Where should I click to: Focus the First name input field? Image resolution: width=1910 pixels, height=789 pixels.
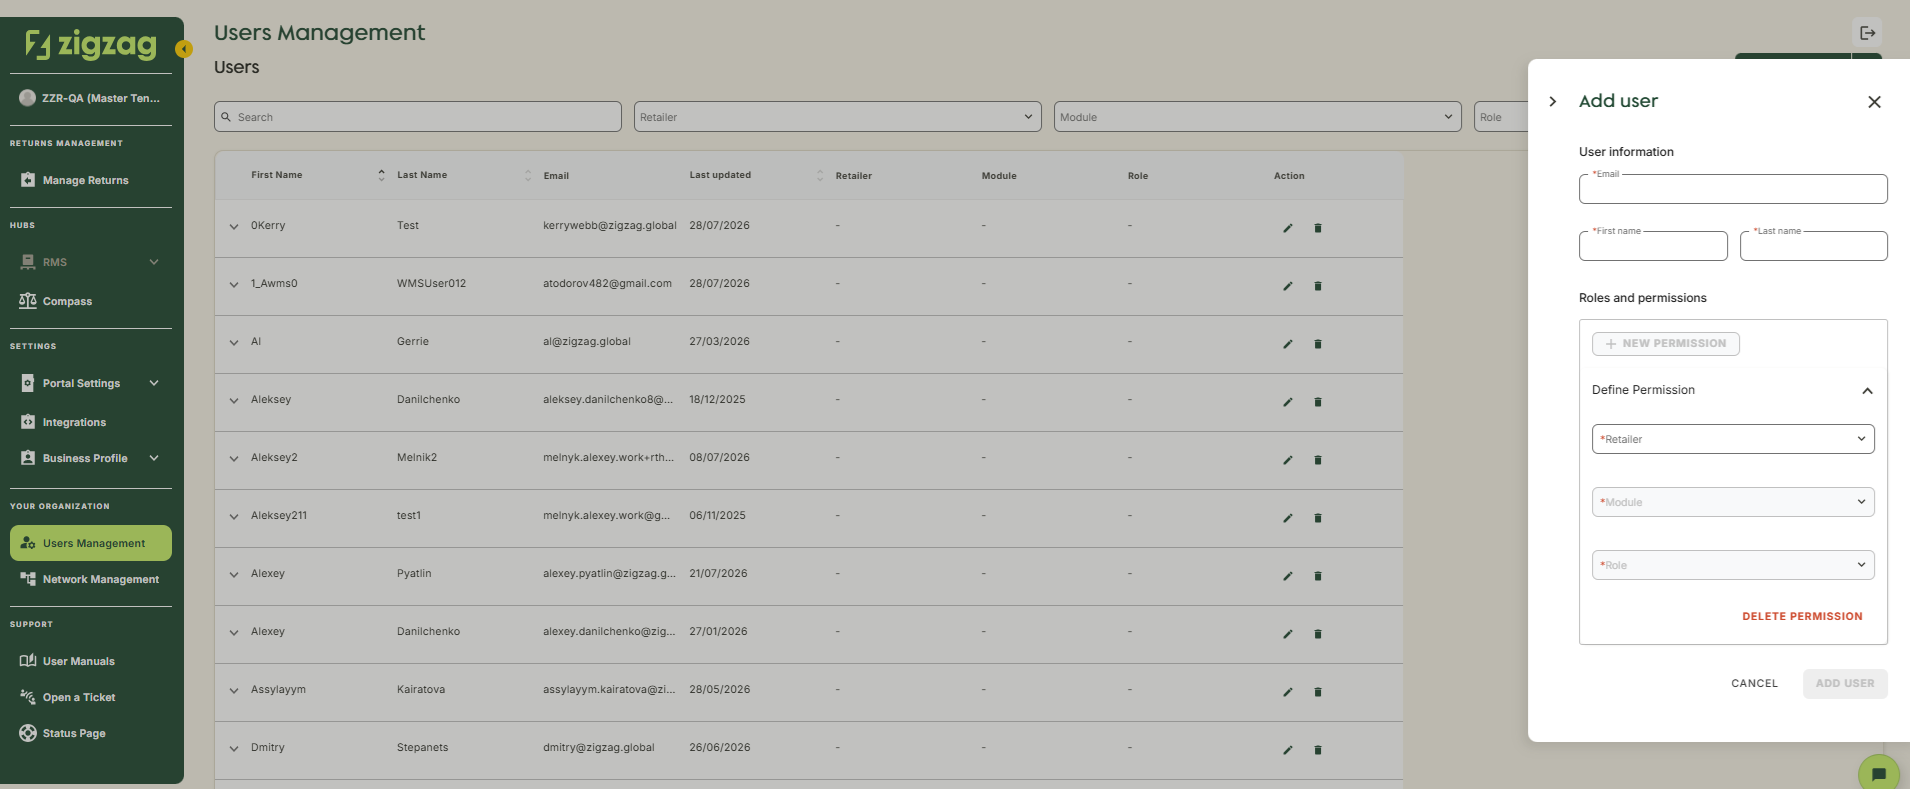point(1653,246)
